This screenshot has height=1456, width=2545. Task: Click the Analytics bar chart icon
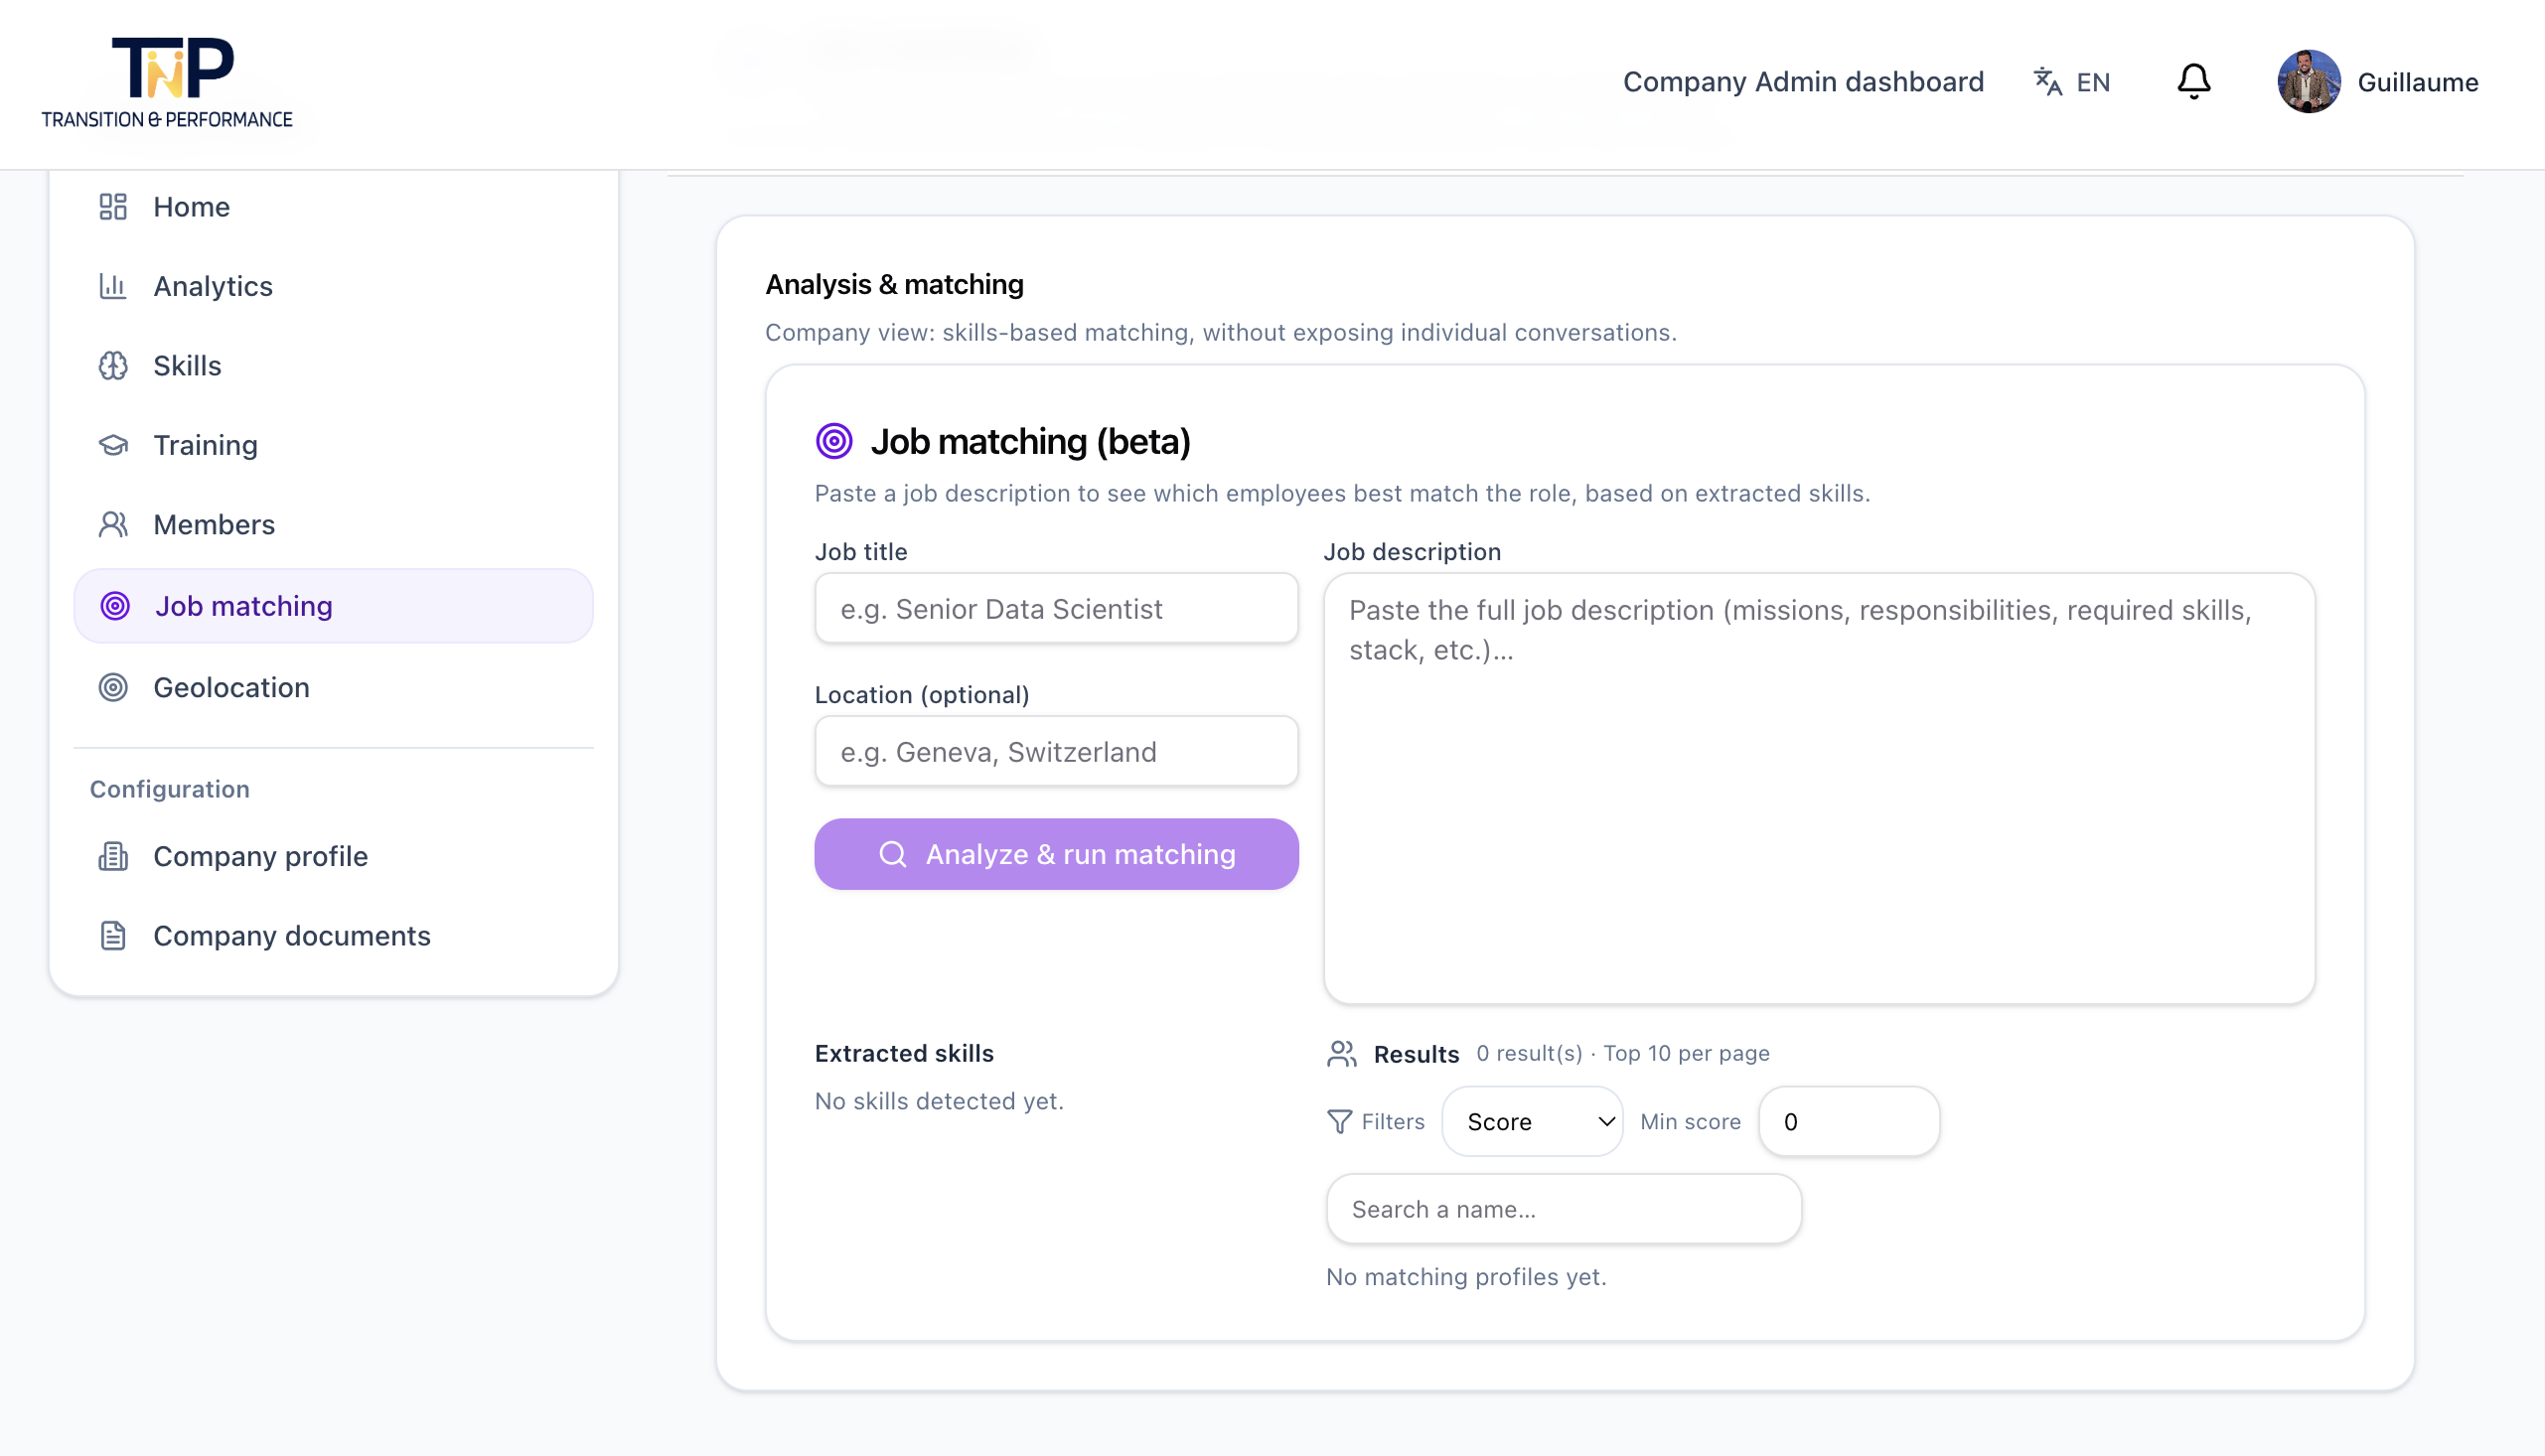(113, 286)
